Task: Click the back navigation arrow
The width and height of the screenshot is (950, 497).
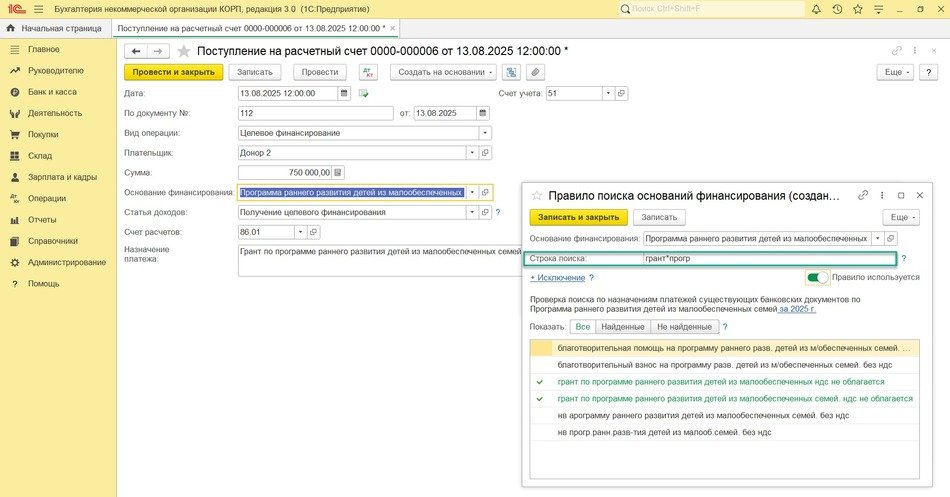Action: coord(135,50)
